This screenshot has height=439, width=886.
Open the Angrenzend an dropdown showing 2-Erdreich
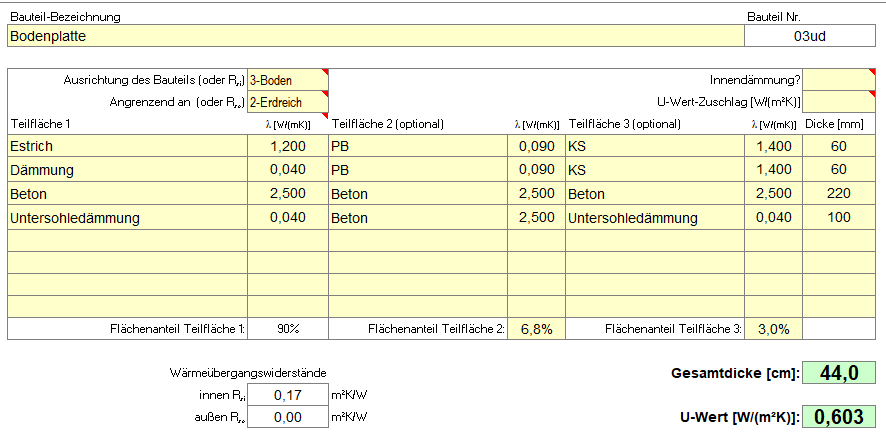click(287, 101)
